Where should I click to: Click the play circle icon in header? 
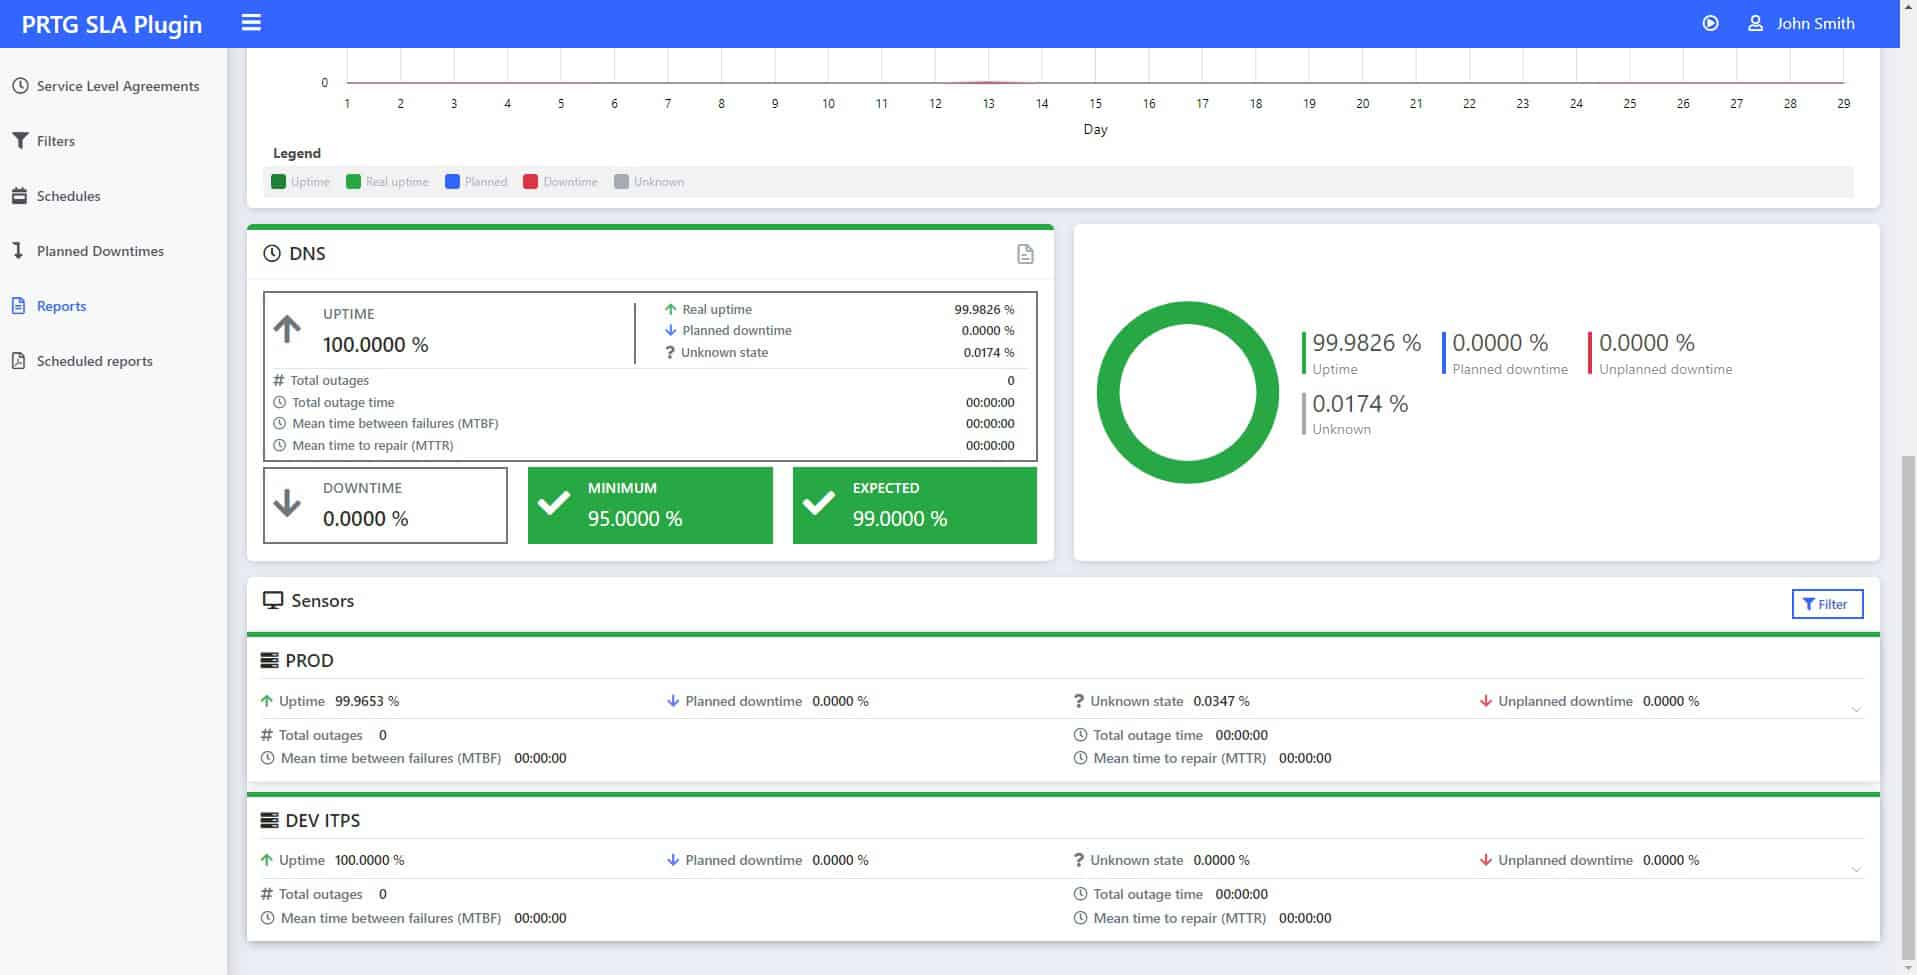pyautogui.click(x=1710, y=23)
